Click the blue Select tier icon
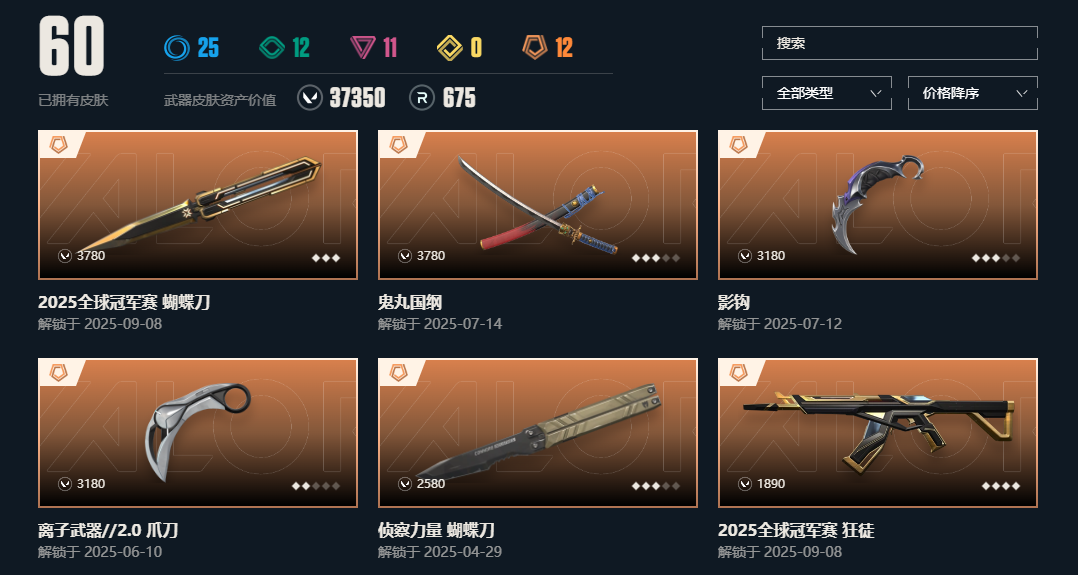The image size is (1078, 575). (x=177, y=47)
